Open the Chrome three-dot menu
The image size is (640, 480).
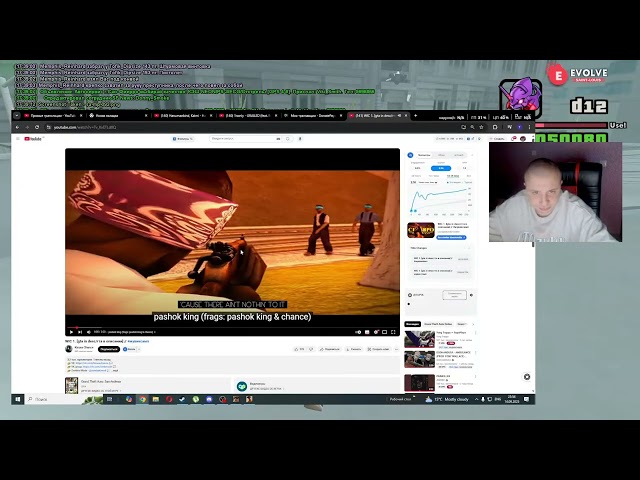pos(529,127)
